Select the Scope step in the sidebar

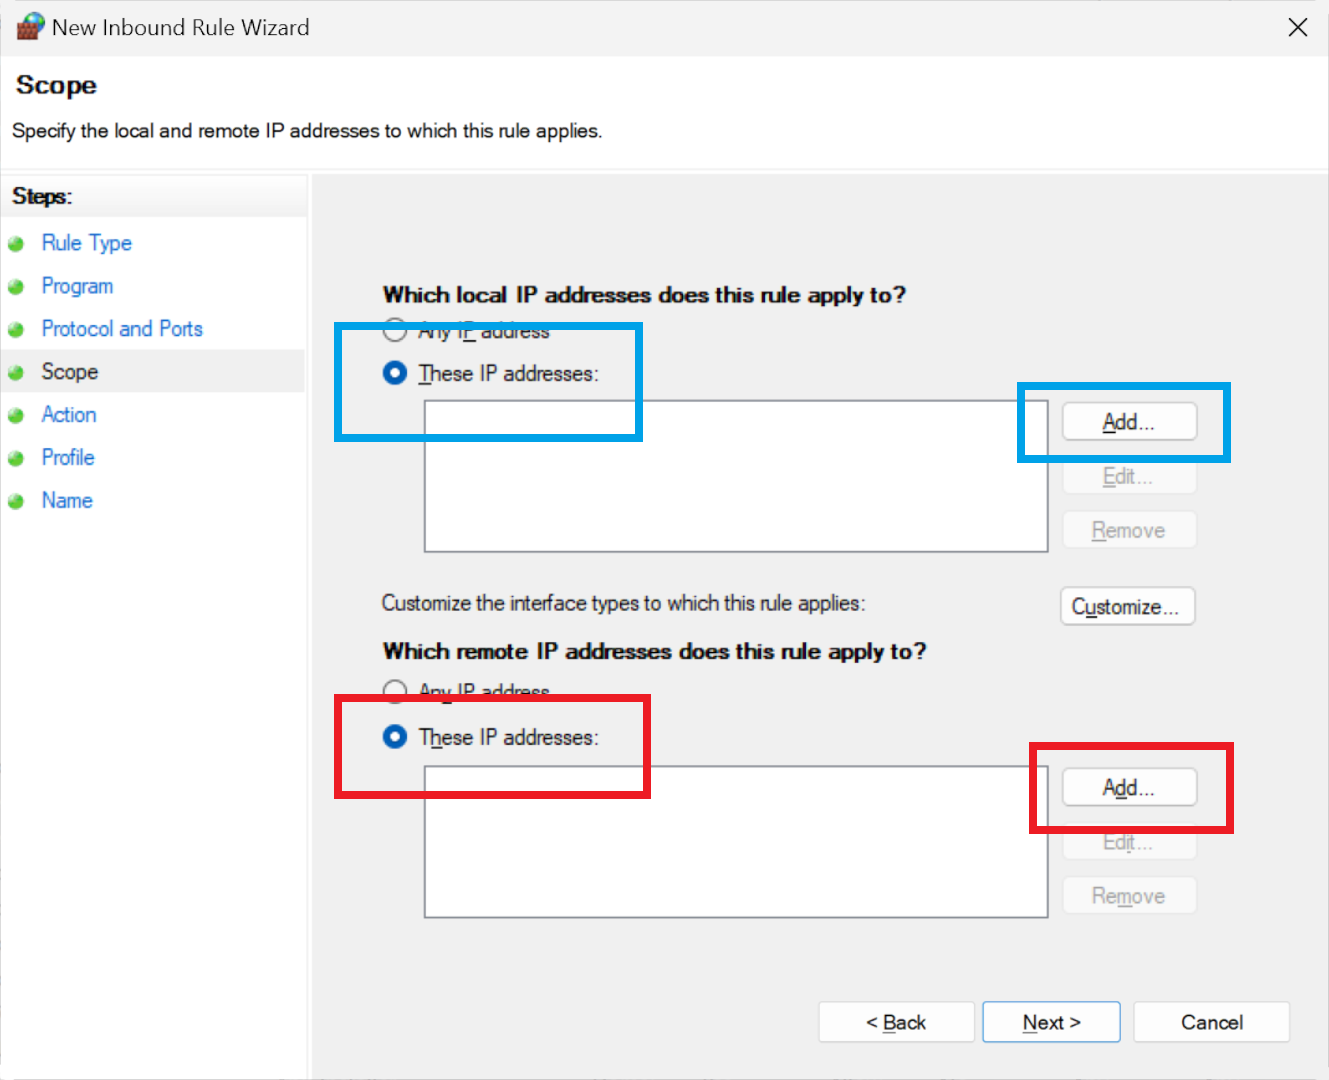[x=69, y=372]
